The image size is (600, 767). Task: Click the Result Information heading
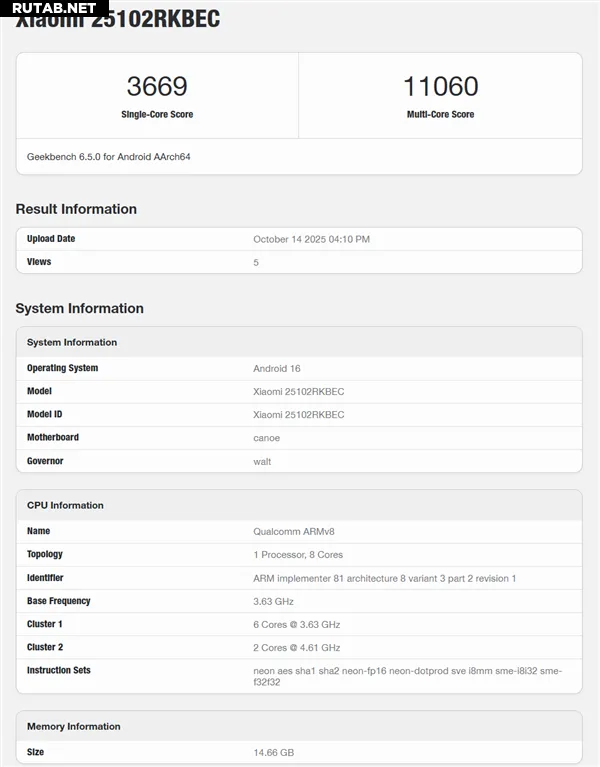(x=76, y=209)
